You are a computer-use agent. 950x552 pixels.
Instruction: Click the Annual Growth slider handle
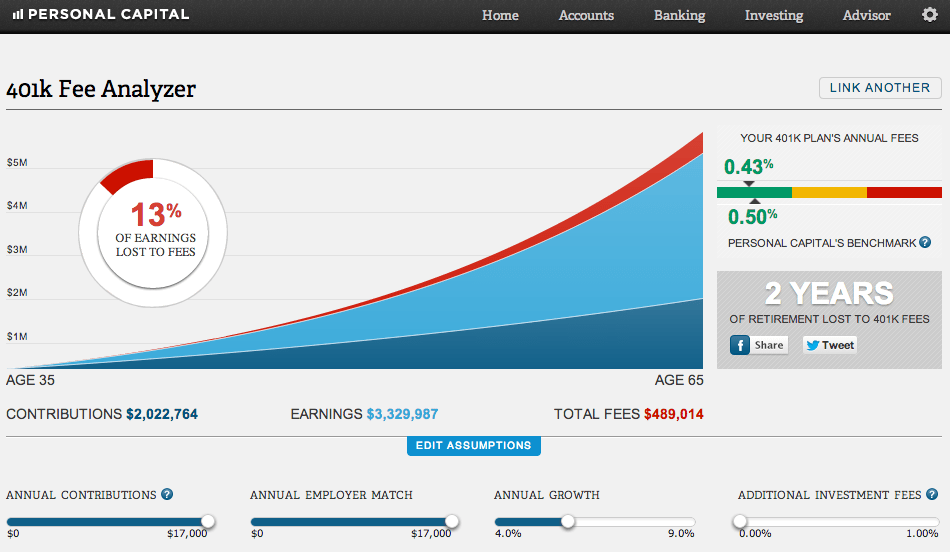click(x=568, y=521)
